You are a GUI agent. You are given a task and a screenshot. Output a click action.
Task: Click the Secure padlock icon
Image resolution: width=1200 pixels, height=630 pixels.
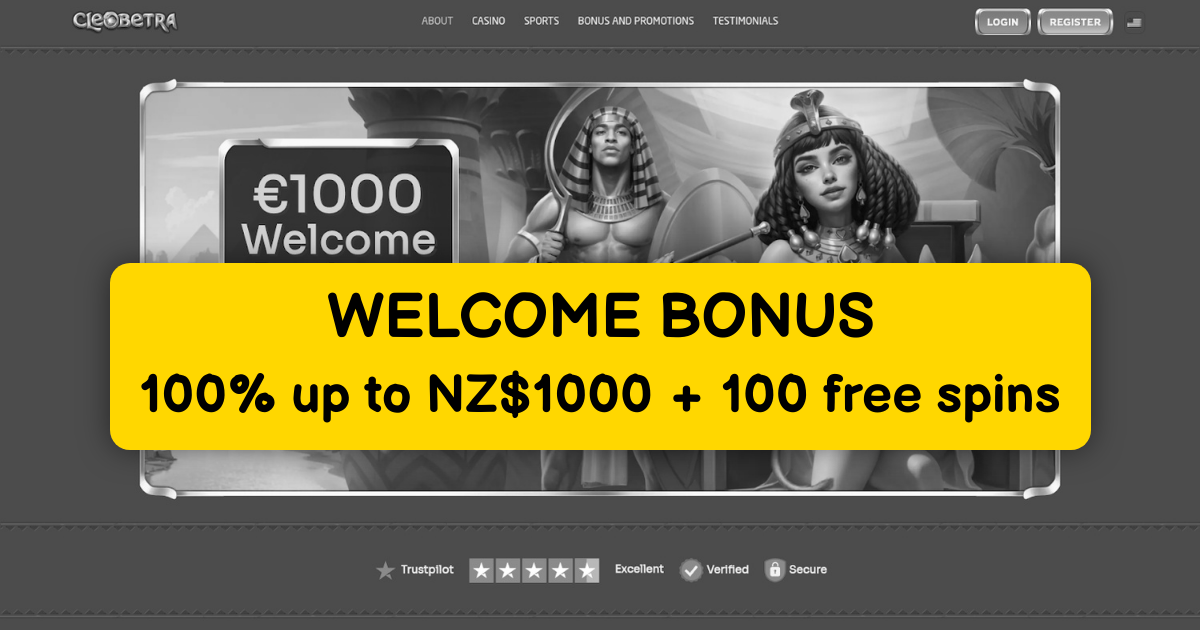(774, 570)
